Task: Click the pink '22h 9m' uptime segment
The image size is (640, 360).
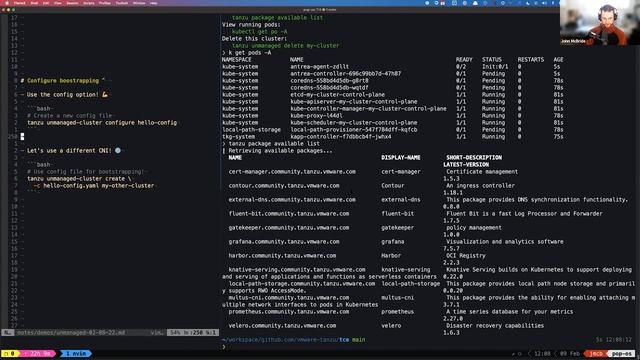Action: click(x=38, y=353)
